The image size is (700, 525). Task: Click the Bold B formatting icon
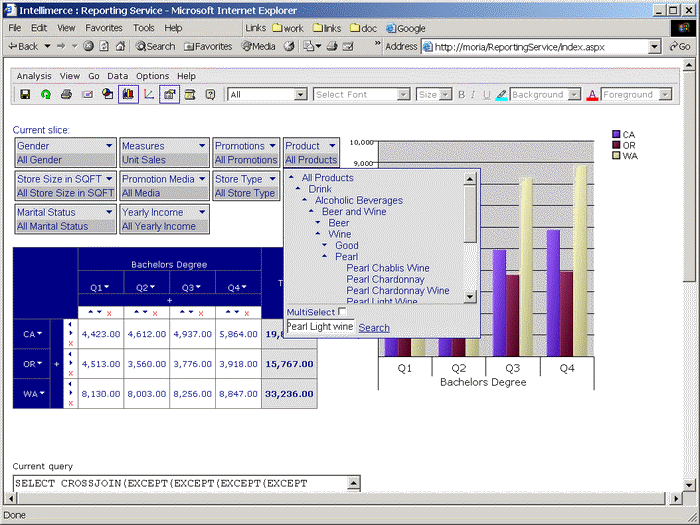[462, 95]
